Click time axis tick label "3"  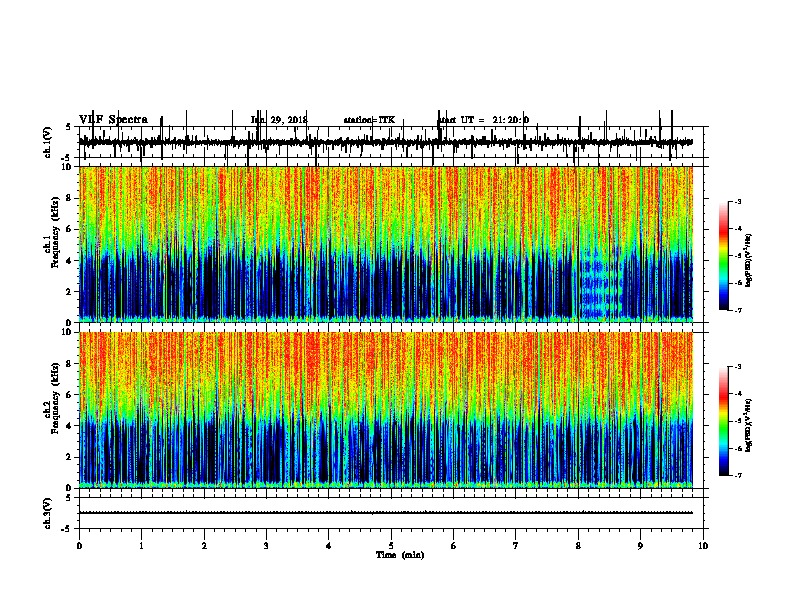pyautogui.click(x=266, y=545)
